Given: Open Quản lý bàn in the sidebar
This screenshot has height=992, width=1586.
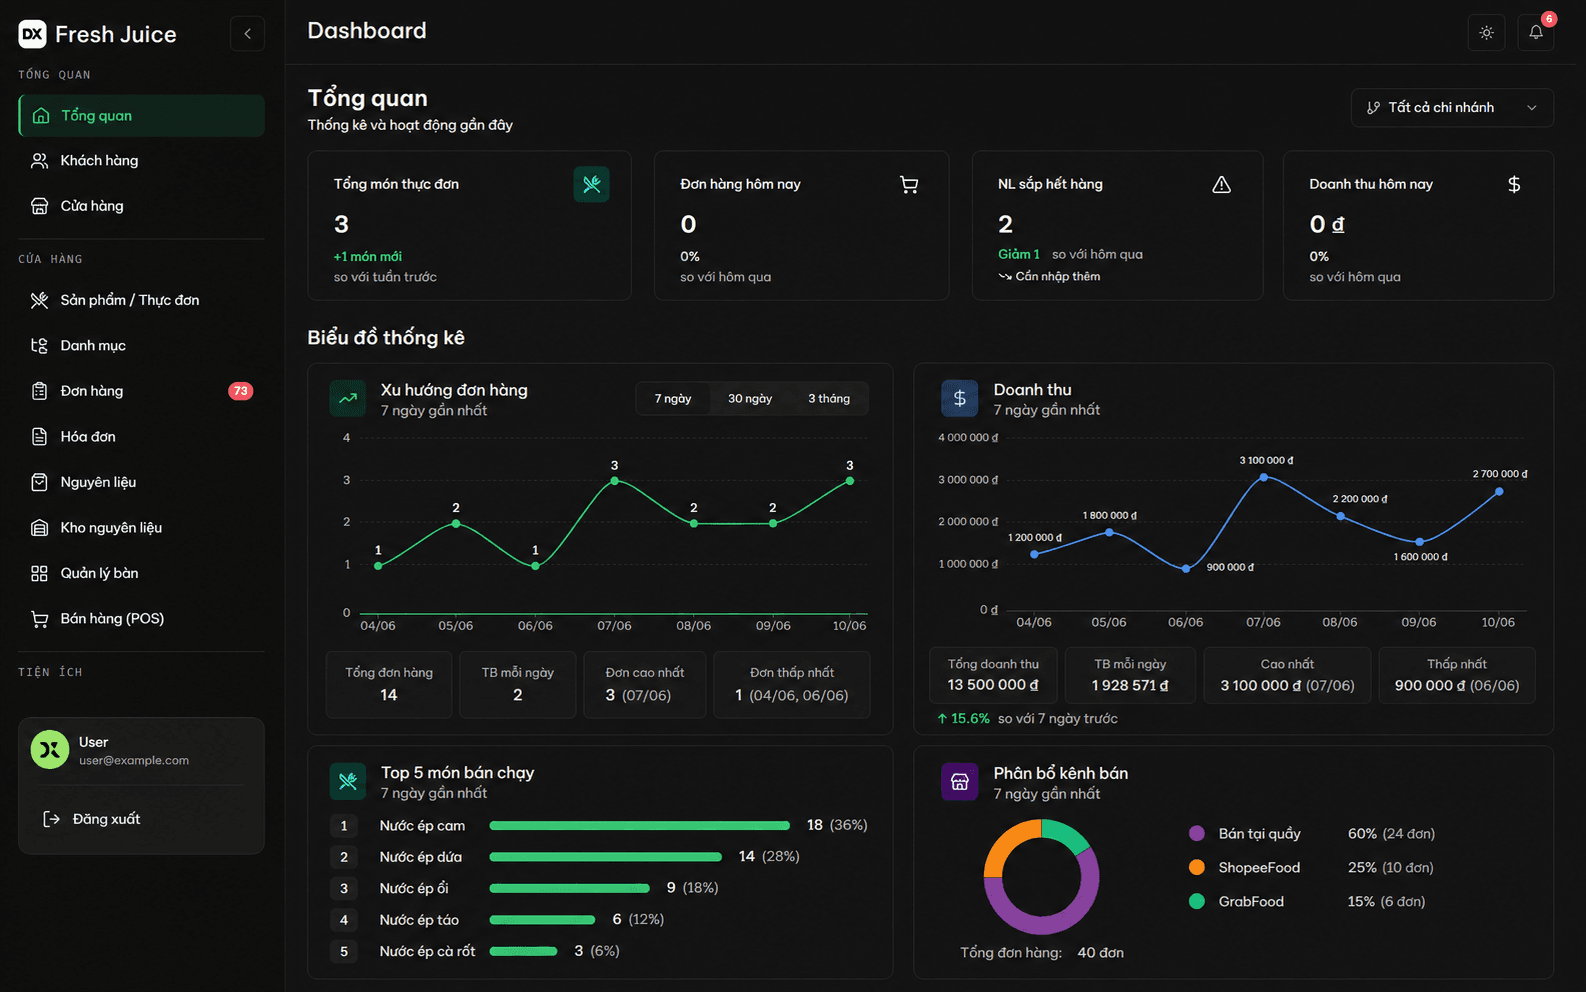Looking at the screenshot, I should 141,573.
